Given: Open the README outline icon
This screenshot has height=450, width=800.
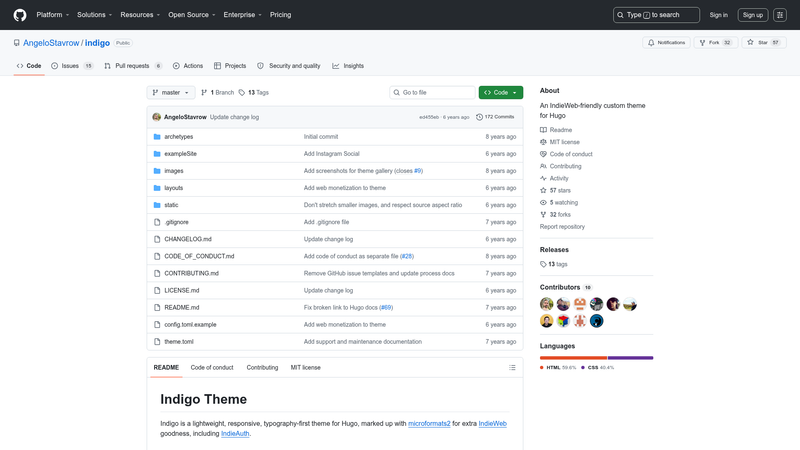Looking at the screenshot, I should tap(512, 367).
